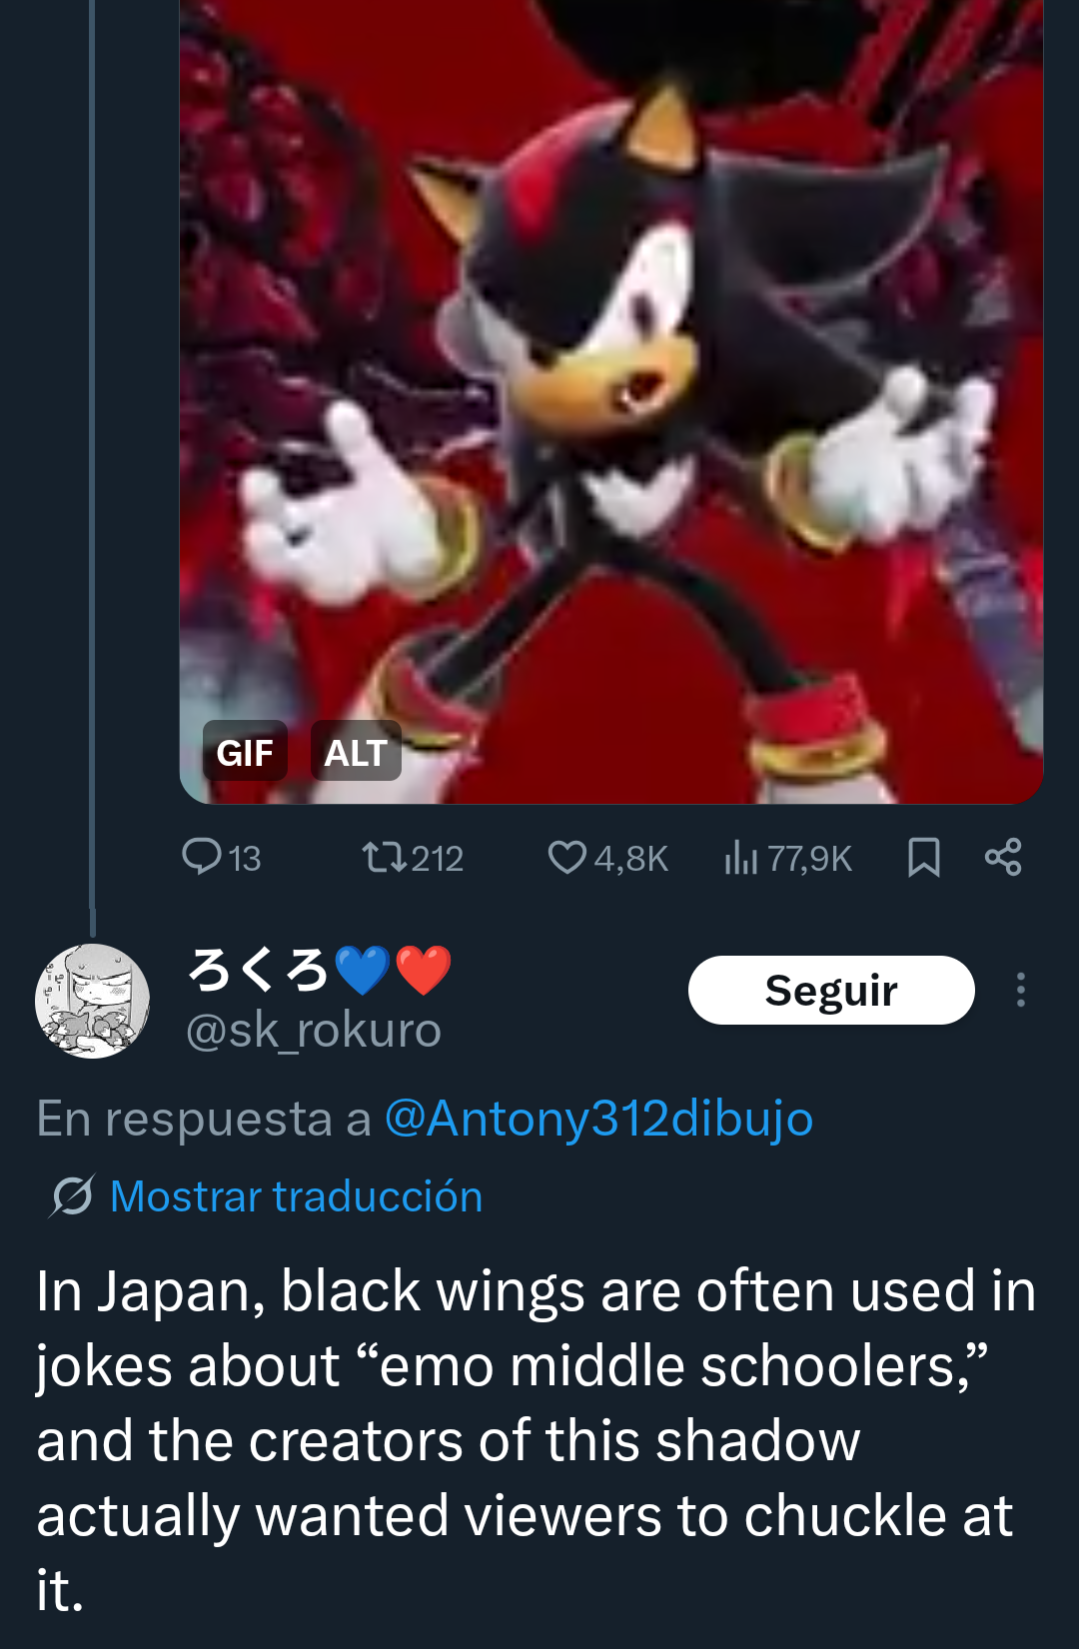Image resolution: width=1079 pixels, height=1649 pixels.
Task: Open the profile via the @sk_rokuro handle
Action: [313, 1029]
